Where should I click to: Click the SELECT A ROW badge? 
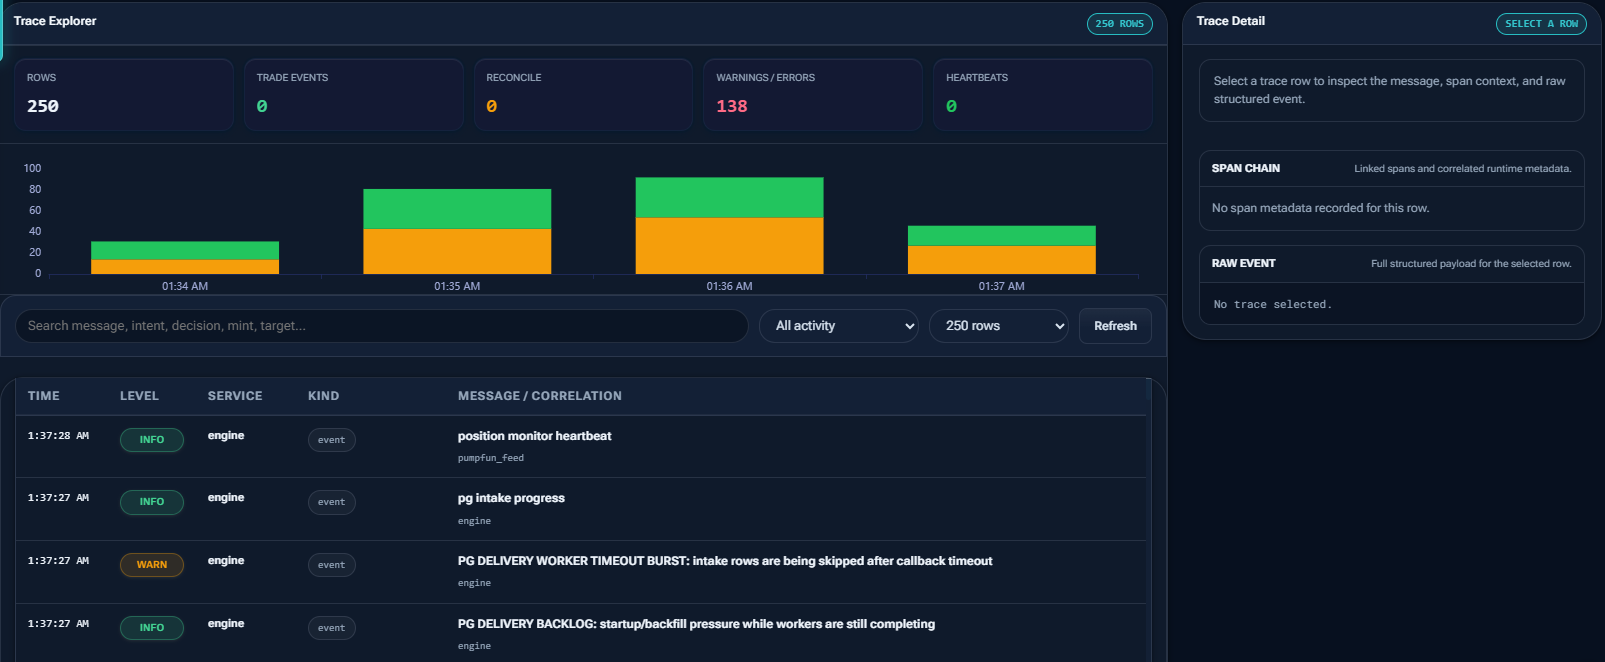pos(1541,24)
